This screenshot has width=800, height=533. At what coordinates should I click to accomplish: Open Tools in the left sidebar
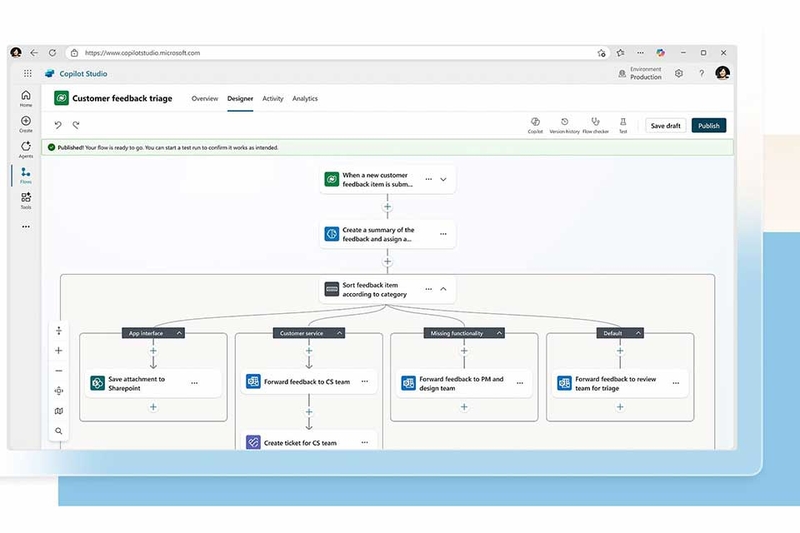point(26,200)
